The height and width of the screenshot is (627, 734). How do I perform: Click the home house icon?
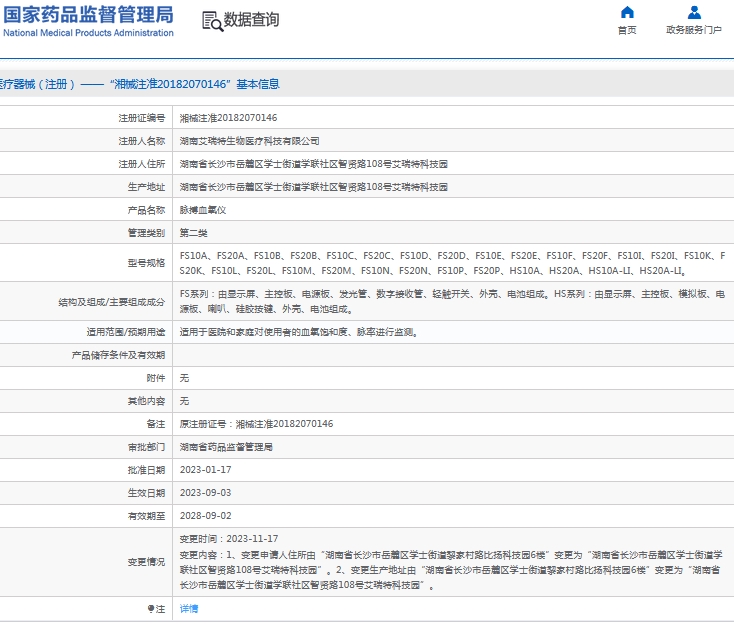click(627, 12)
